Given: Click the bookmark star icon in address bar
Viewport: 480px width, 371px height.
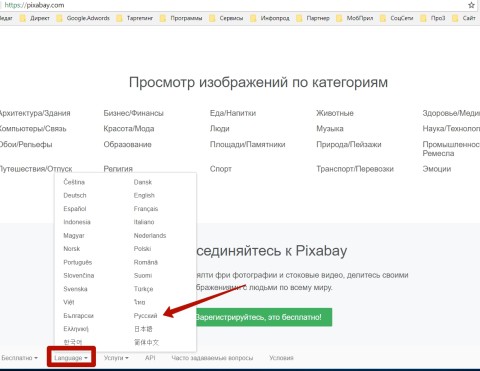Looking at the screenshot, I should (471, 5).
